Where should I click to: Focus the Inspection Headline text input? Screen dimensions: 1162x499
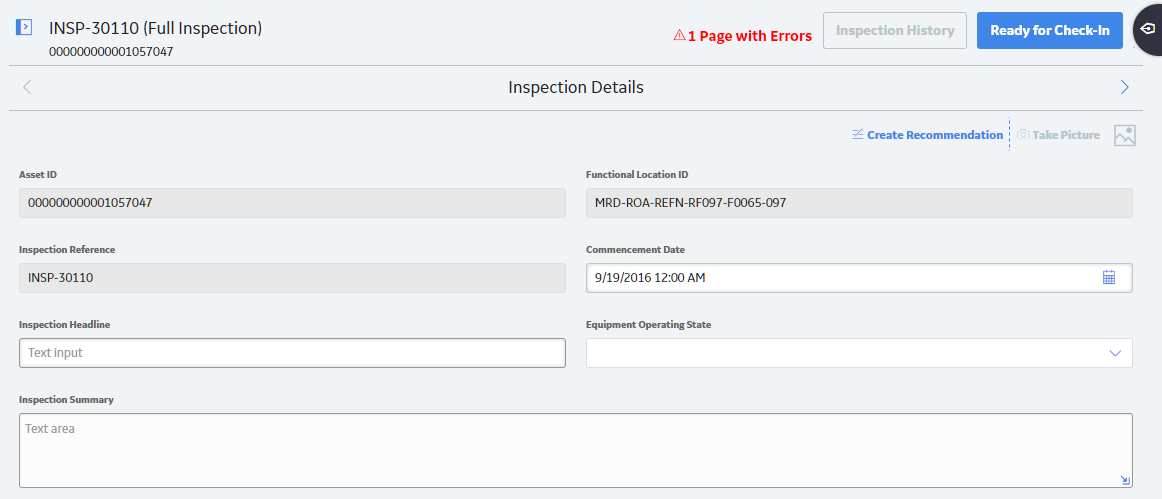click(x=292, y=353)
